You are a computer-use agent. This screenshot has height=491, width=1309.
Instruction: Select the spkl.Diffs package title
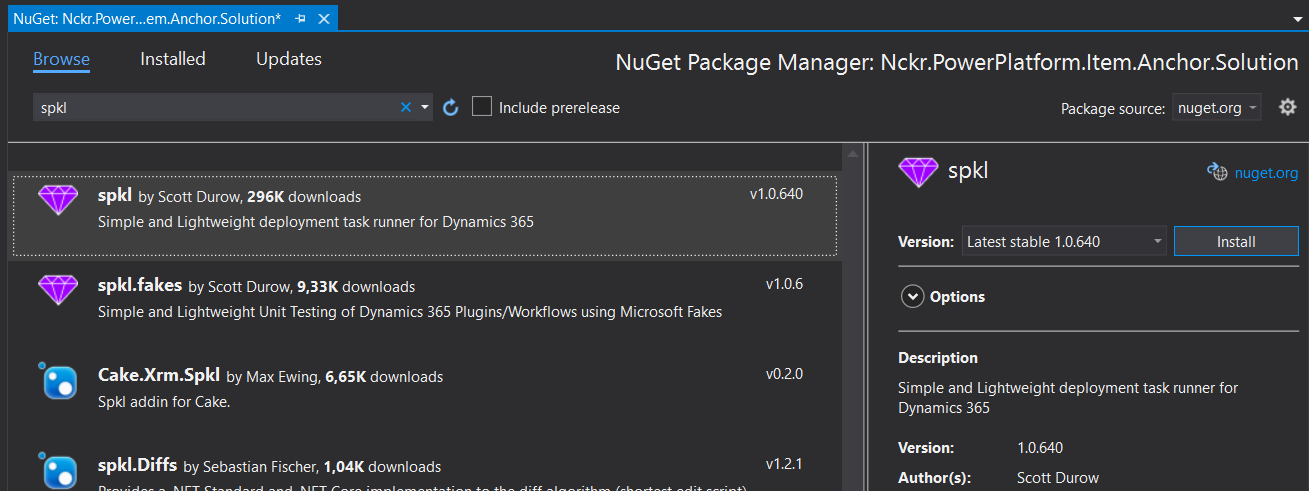[138, 466]
